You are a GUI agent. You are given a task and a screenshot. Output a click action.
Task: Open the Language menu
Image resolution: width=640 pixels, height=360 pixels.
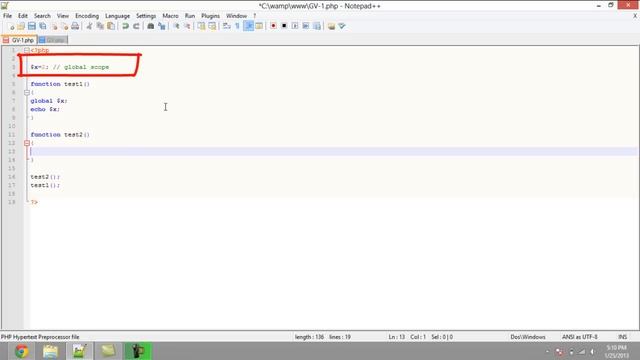[118, 16]
